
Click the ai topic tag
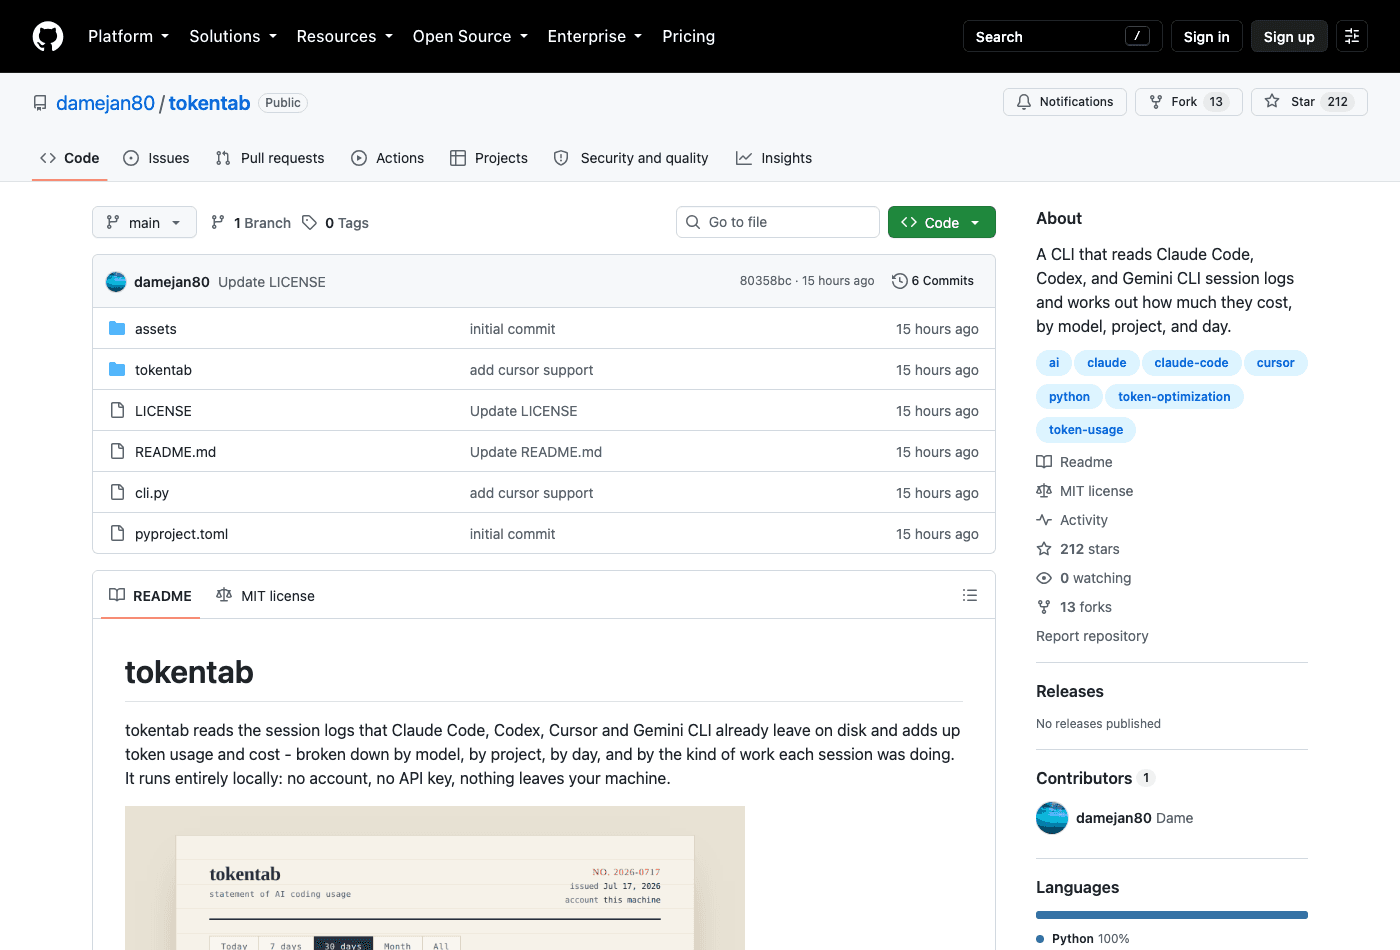pyautogui.click(x=1054, y=363)
